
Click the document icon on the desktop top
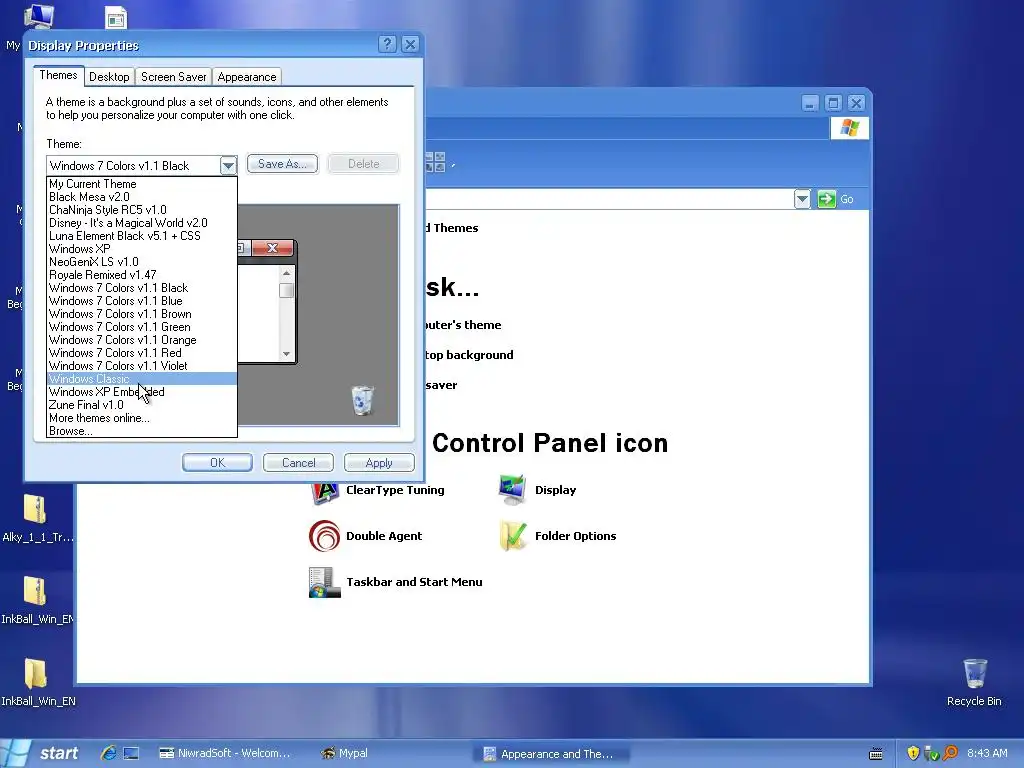[x=116, y=18]
